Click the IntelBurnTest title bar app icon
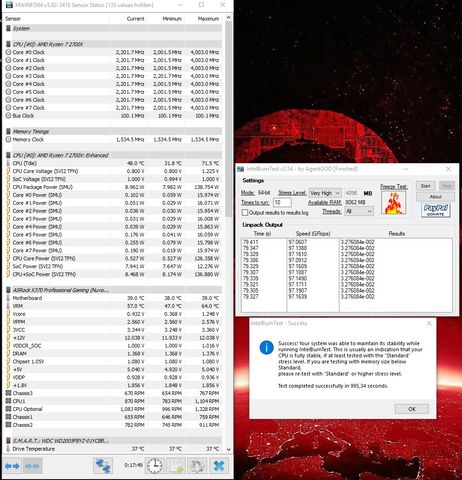This screenshot has height=480, width=462. [240, 169]
